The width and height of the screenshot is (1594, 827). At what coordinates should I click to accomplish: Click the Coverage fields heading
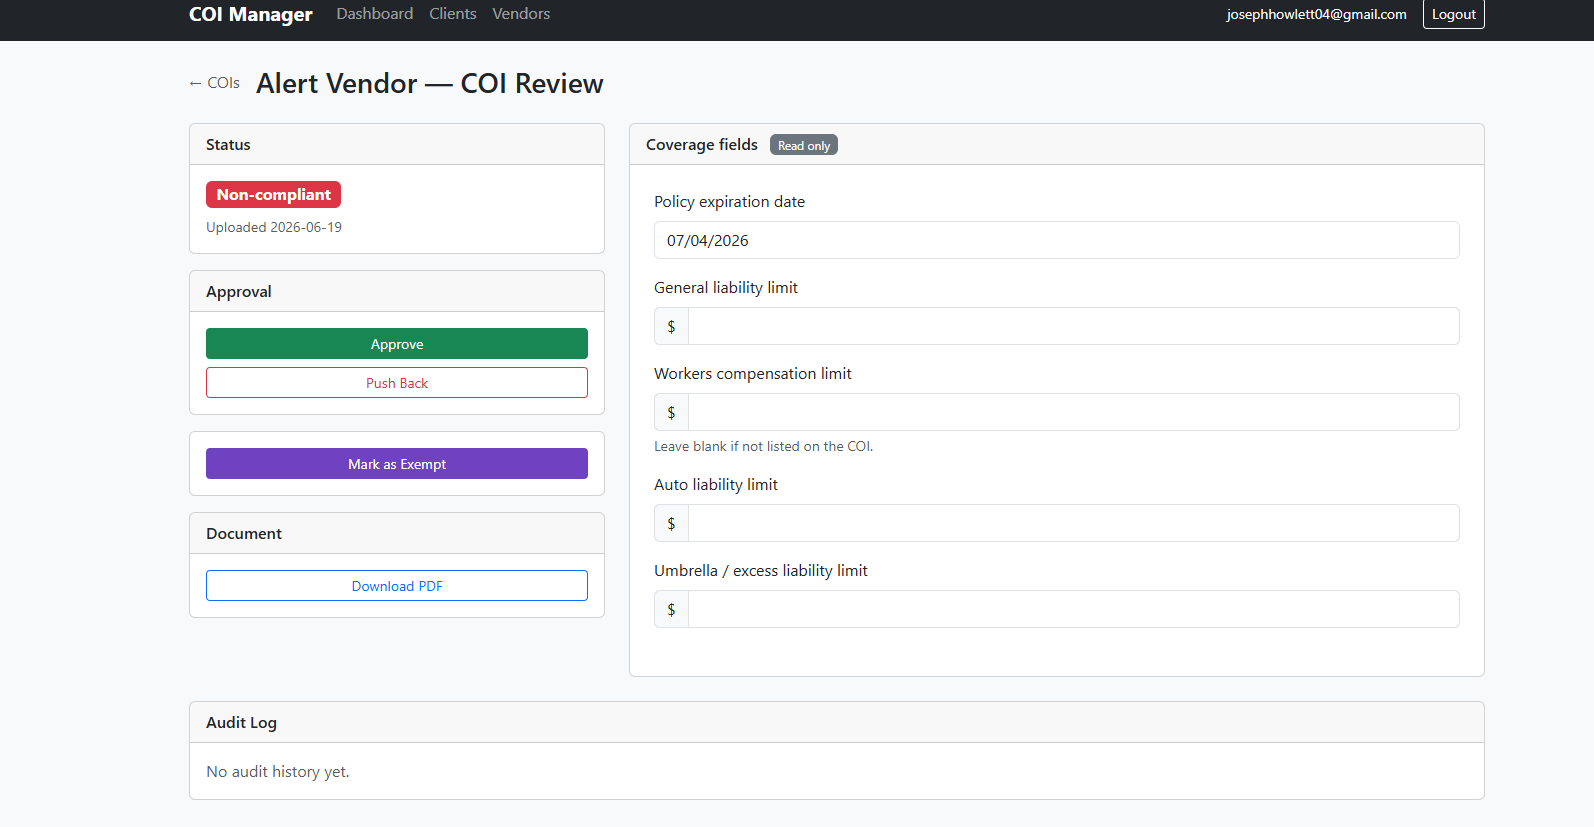coord(702,145)
